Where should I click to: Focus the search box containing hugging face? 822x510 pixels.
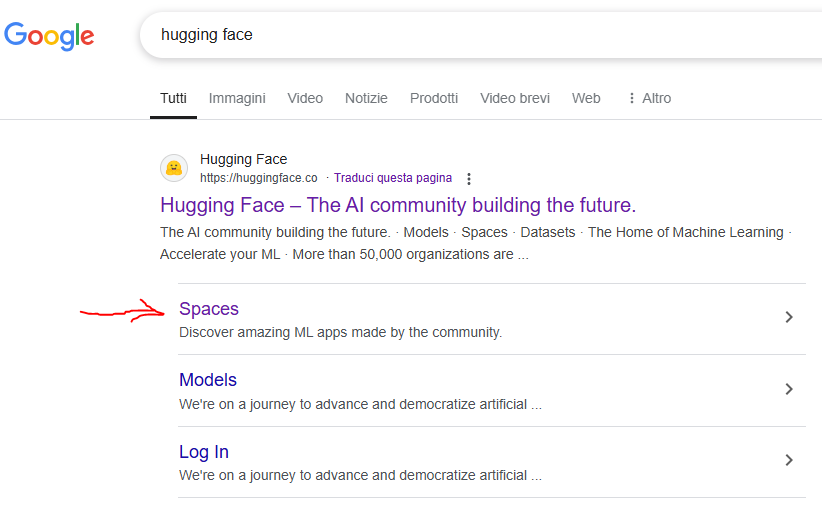[x=480, y=35]
